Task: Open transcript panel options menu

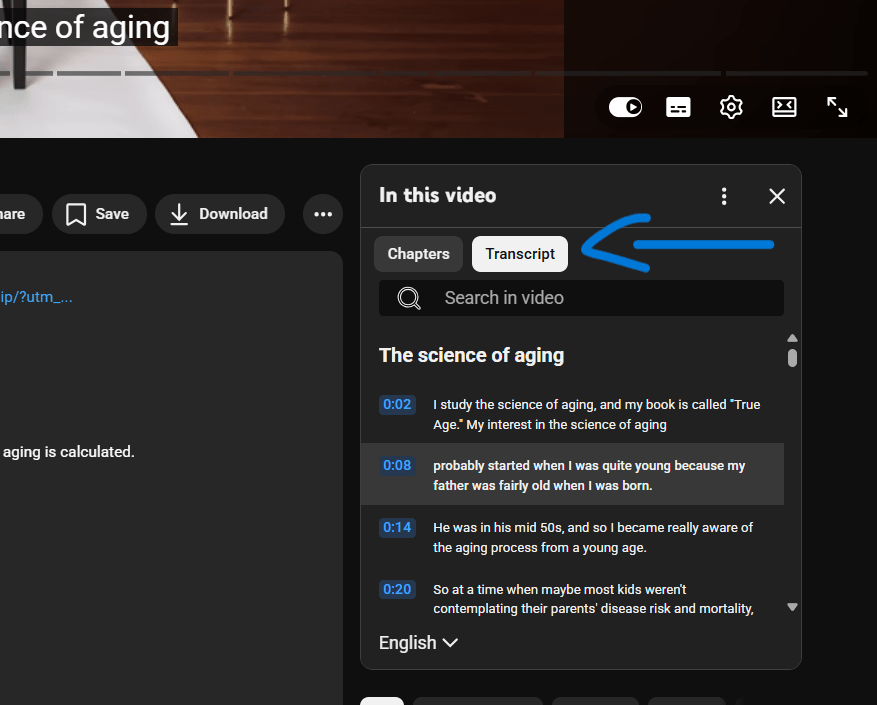Action: 724,196
